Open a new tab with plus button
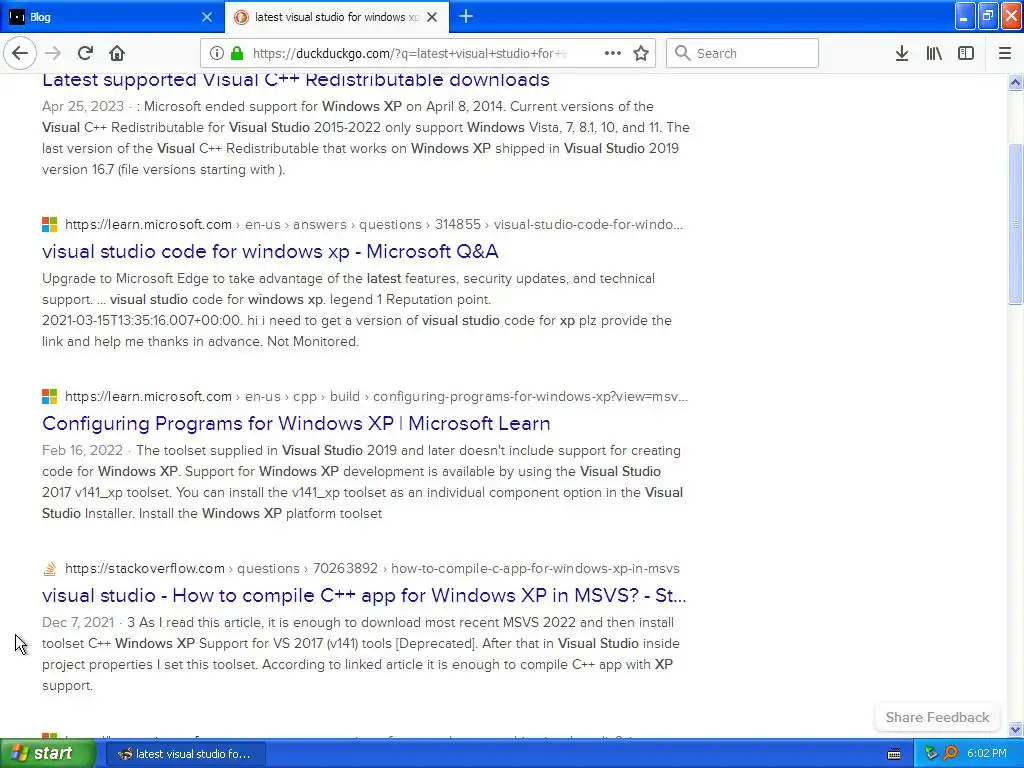This screenshot has width=1024, height=768. 466,17
